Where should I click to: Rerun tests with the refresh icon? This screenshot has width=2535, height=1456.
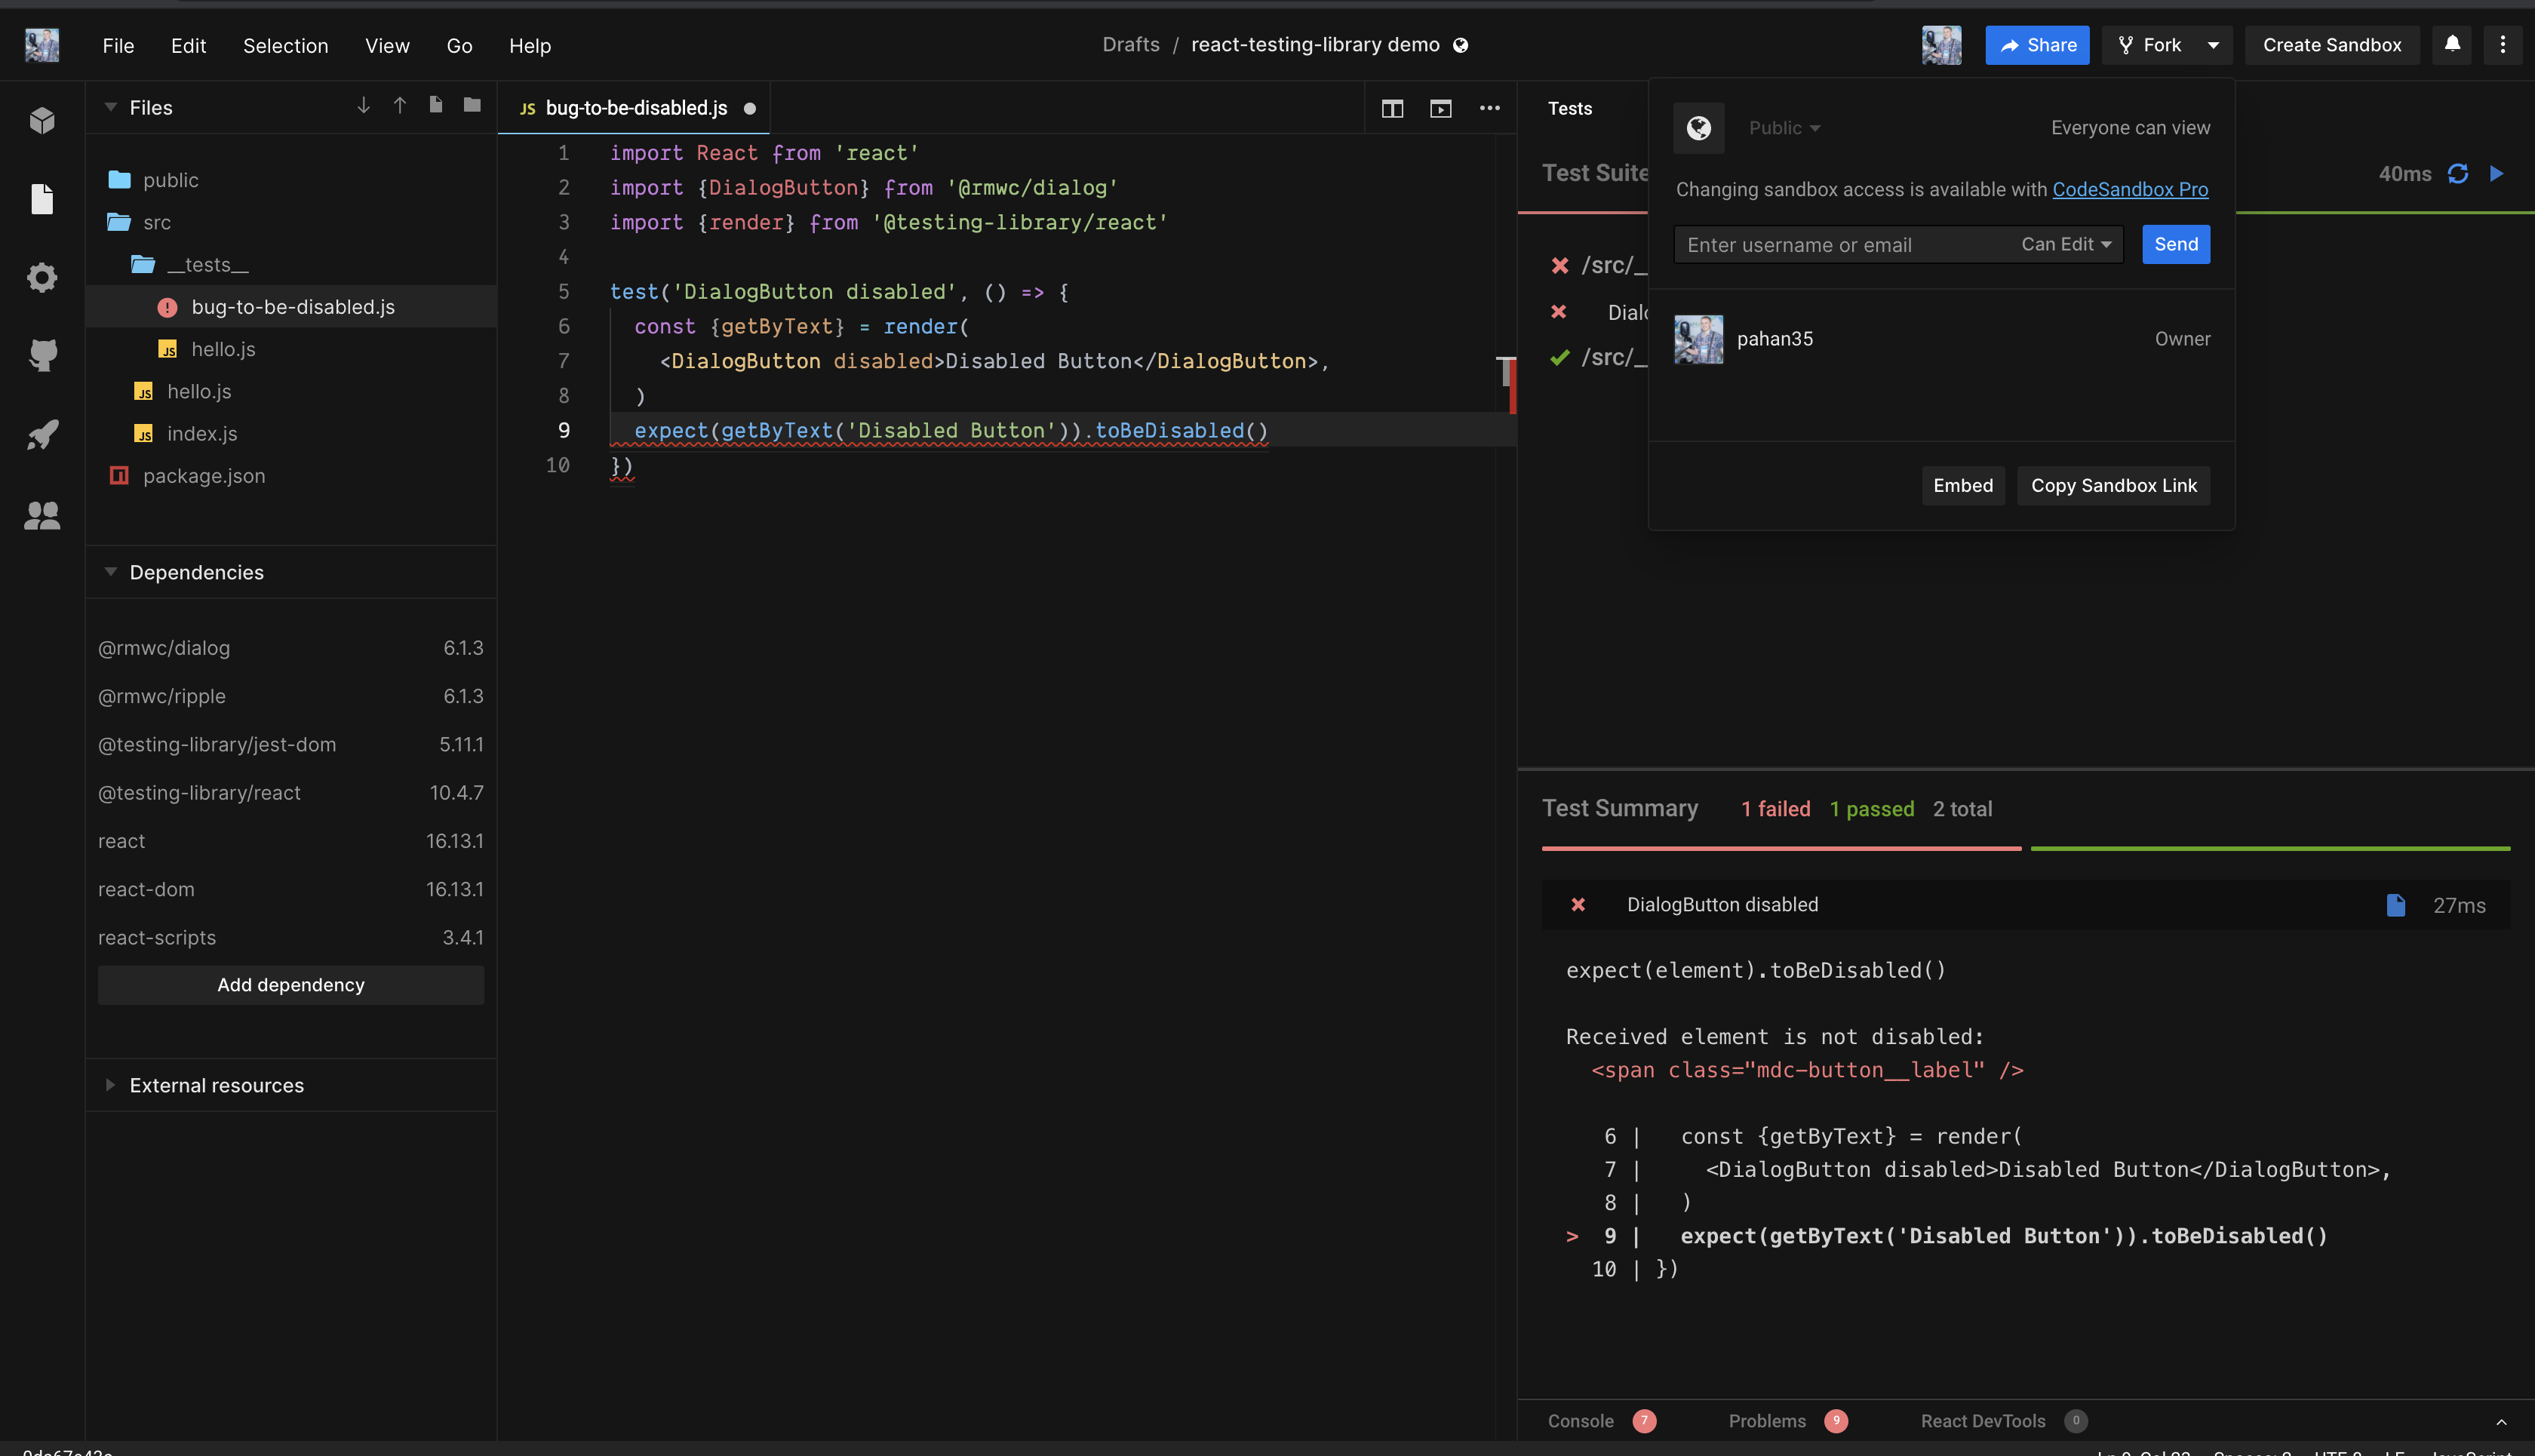pos(2457,174)
